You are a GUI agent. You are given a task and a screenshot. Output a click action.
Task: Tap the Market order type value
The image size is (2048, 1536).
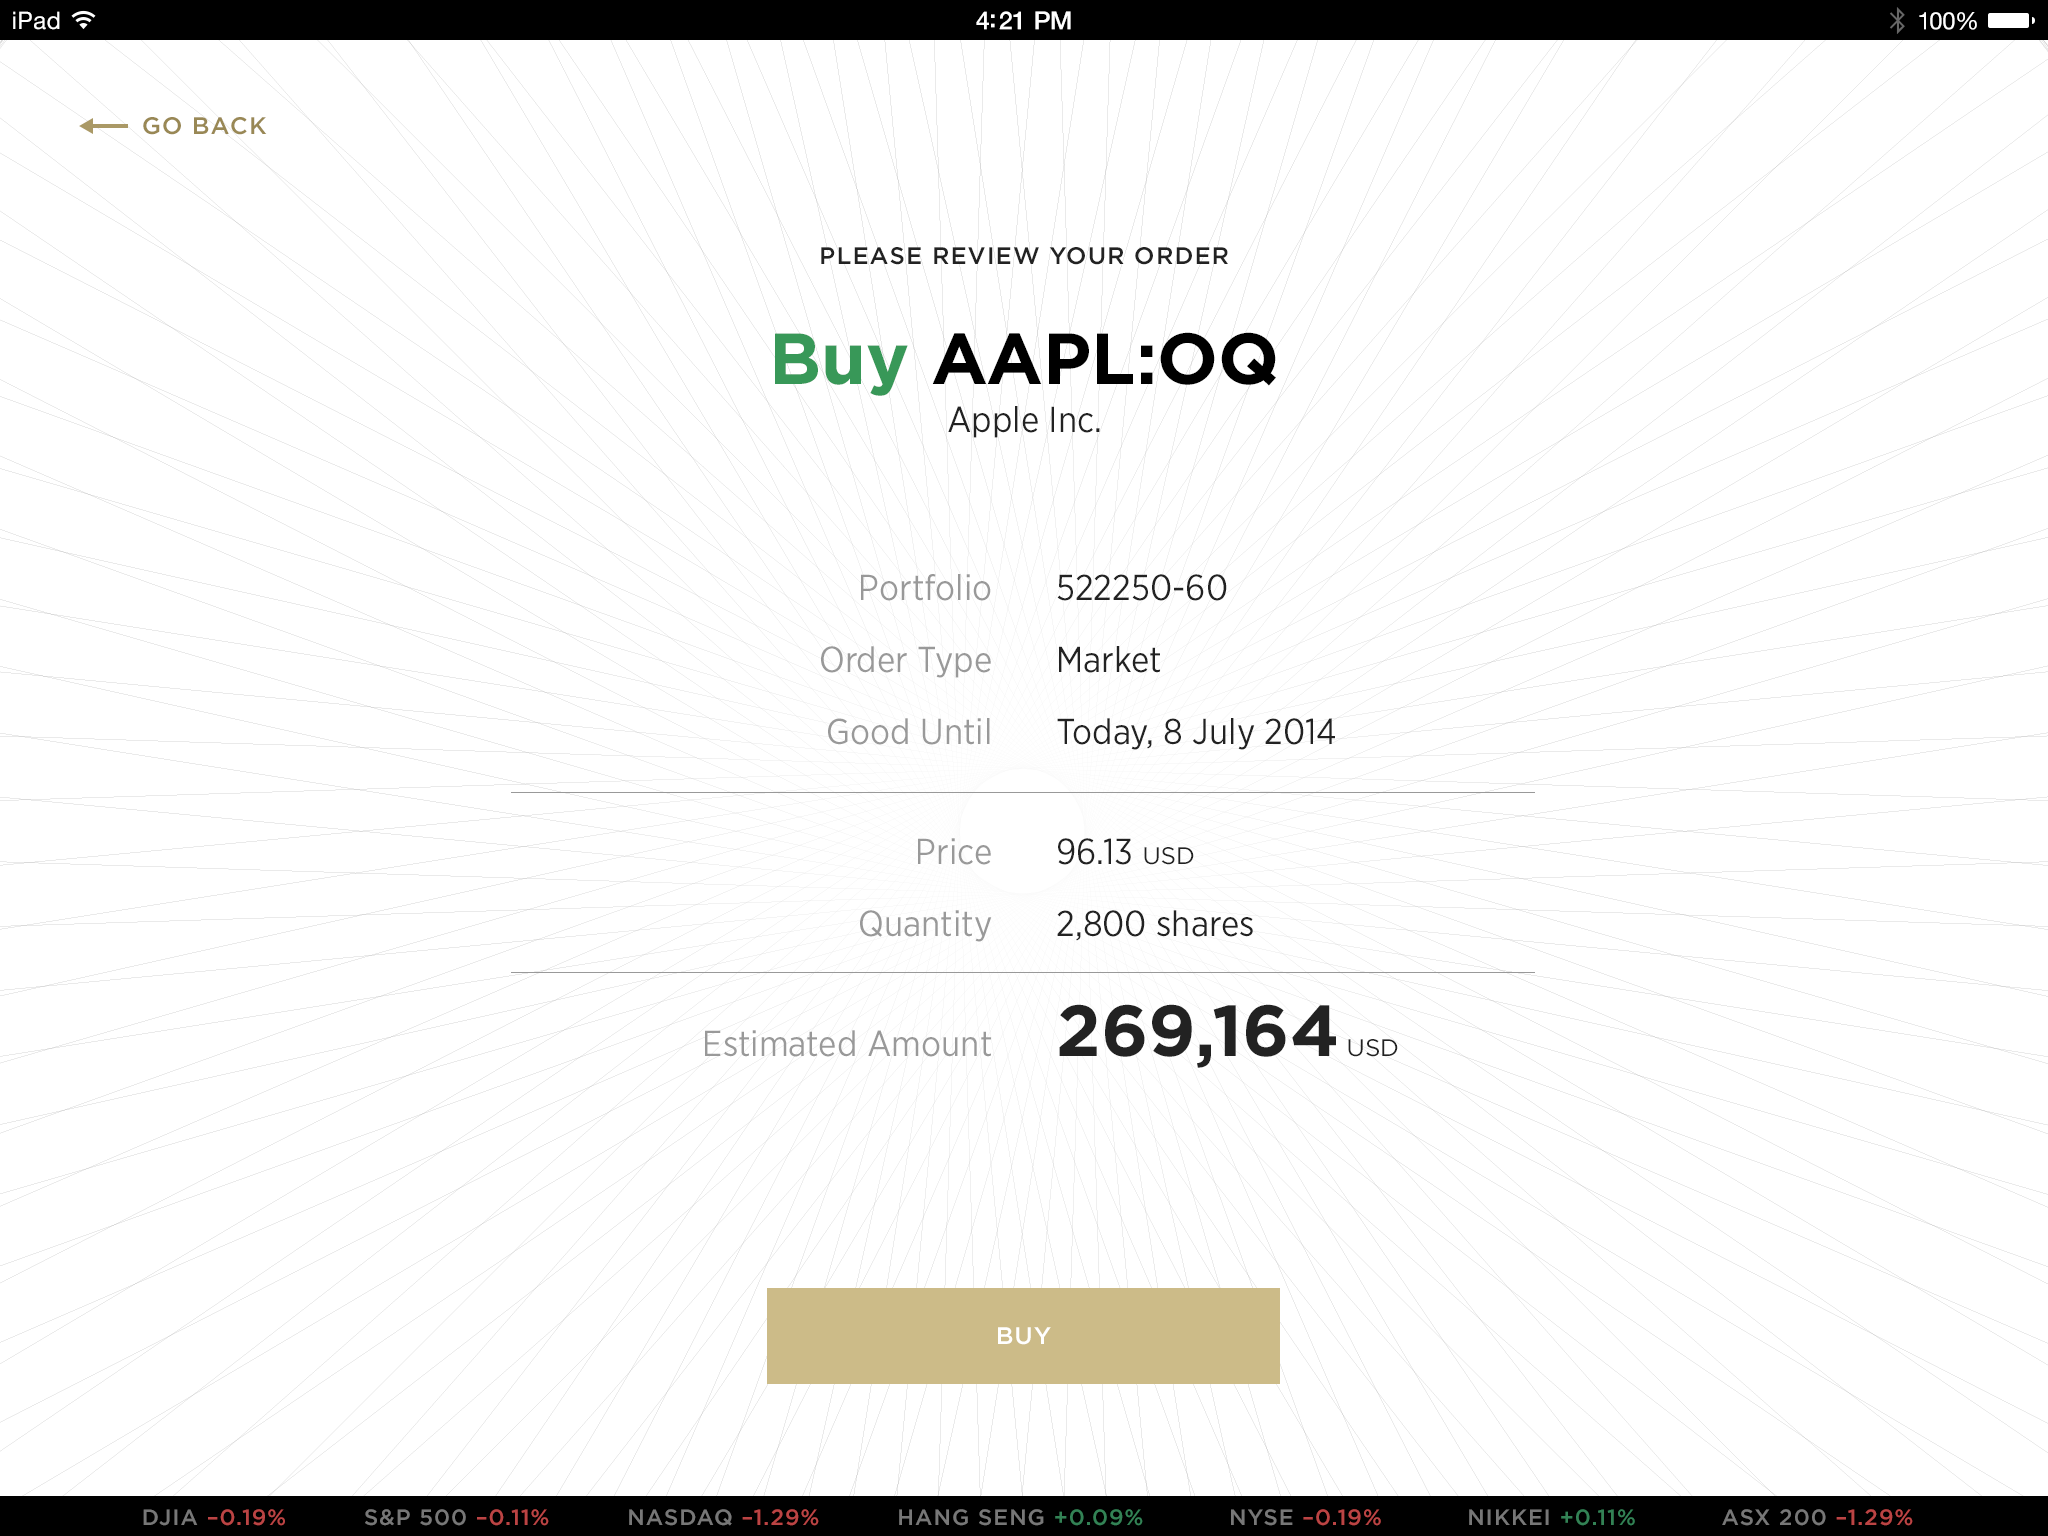(x=1108, y=660)
